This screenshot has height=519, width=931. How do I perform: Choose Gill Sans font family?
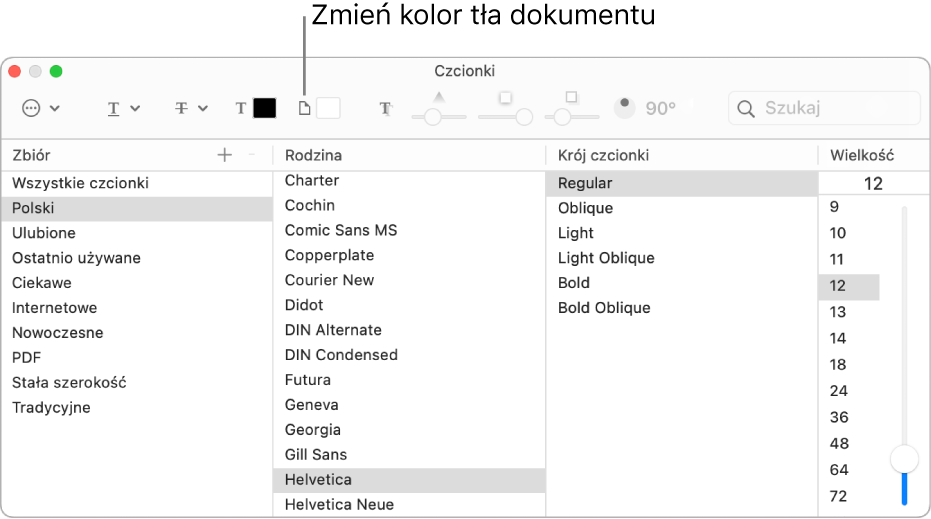pyautogui.click(x=409, y=455)
